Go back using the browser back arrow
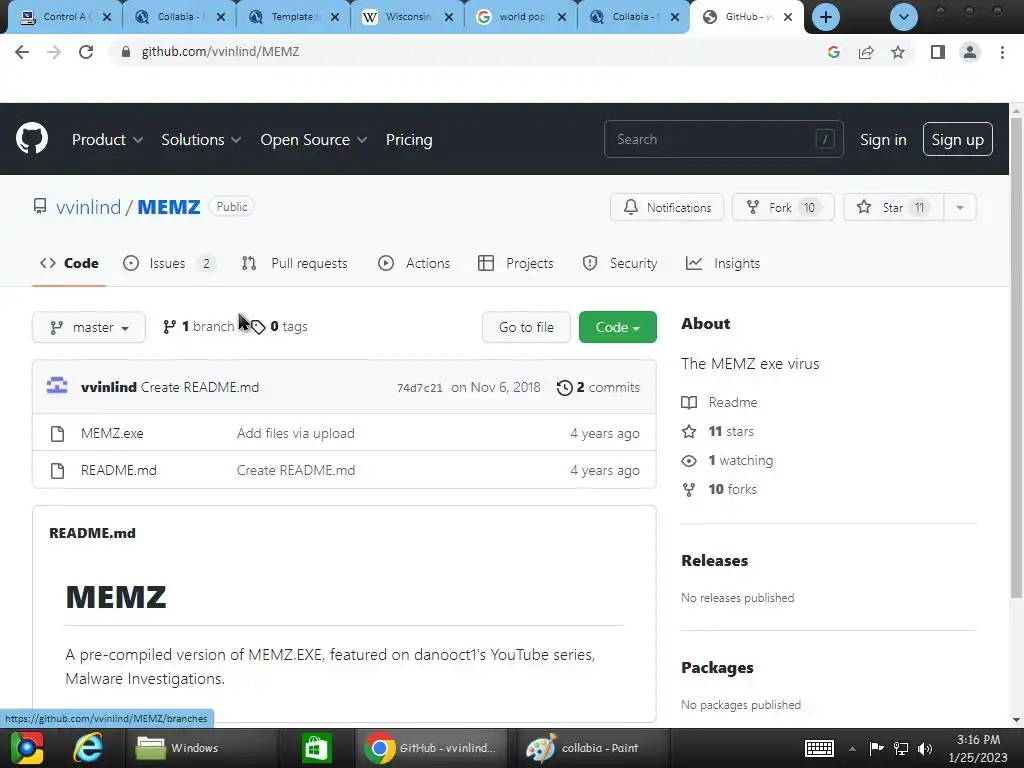The width and height of the screenshot is (1024, 768). click(22, 52)
